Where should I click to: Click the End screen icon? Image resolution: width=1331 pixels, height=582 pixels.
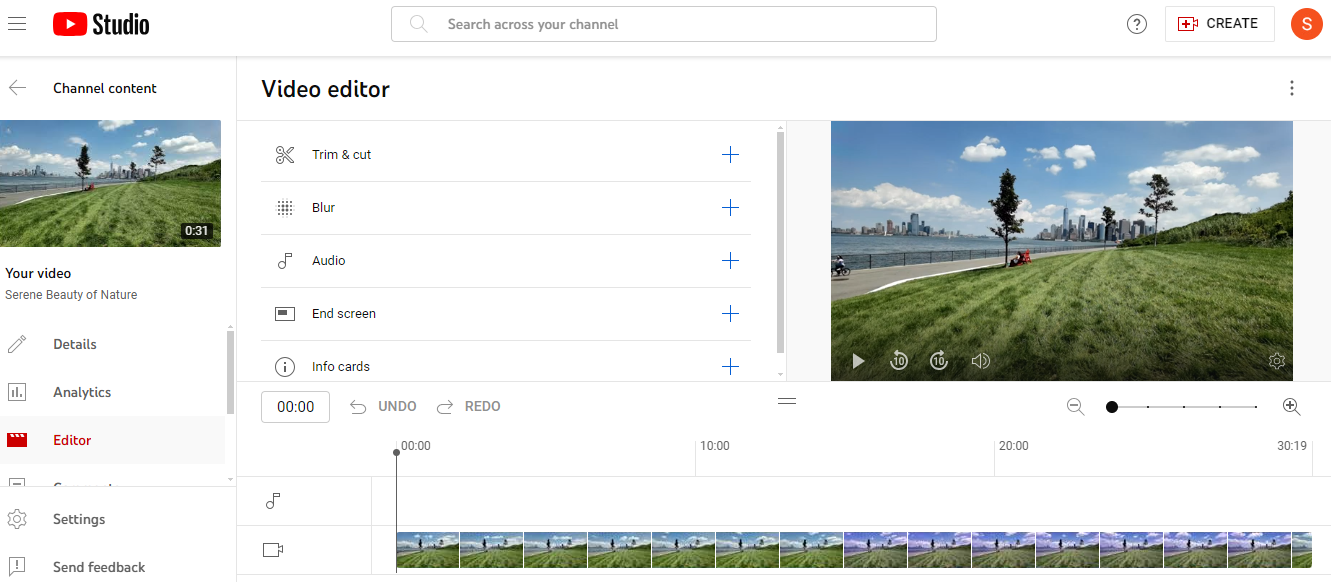click(x=285, y=314)
